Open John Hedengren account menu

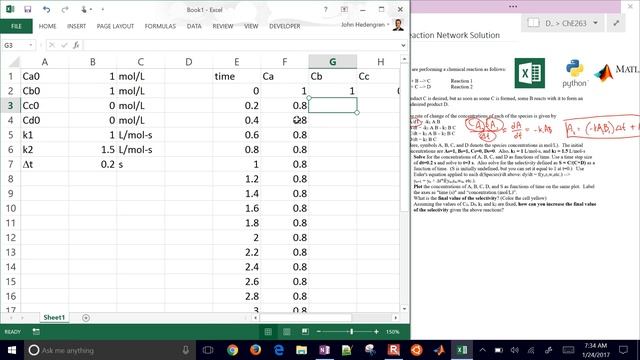[365, 25]
